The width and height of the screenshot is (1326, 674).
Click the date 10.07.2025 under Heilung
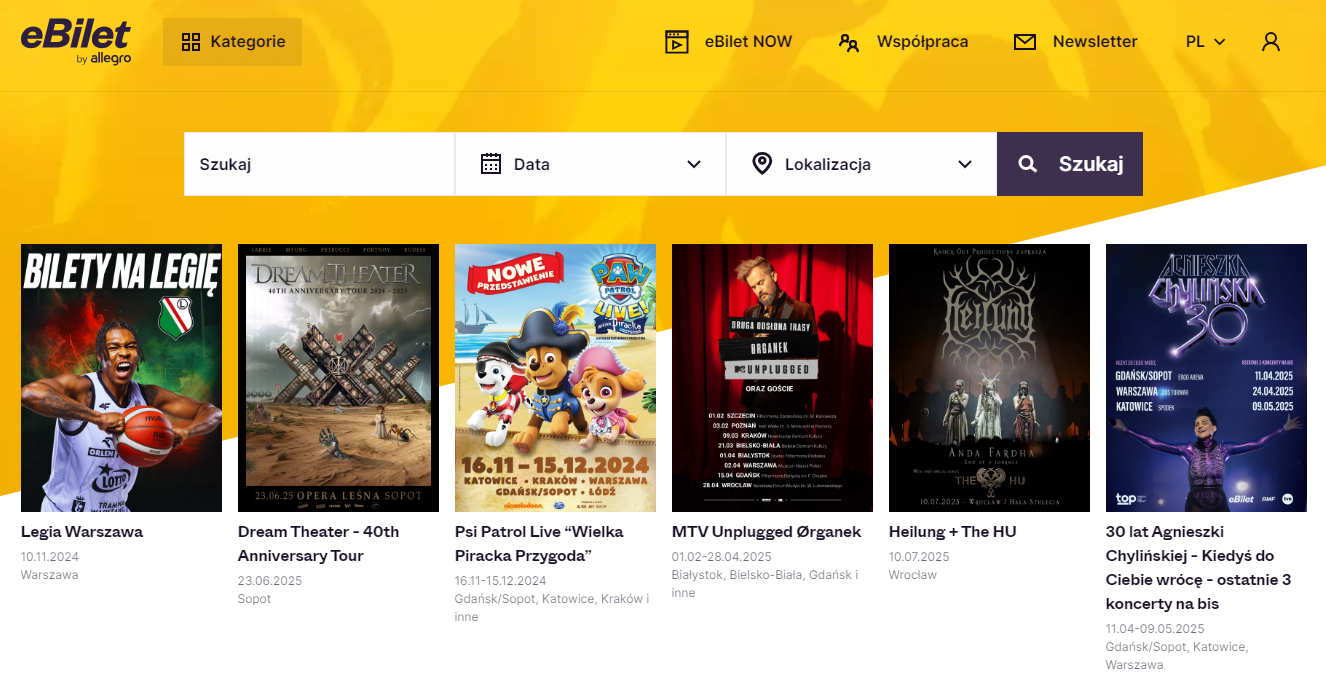[919, 557]
